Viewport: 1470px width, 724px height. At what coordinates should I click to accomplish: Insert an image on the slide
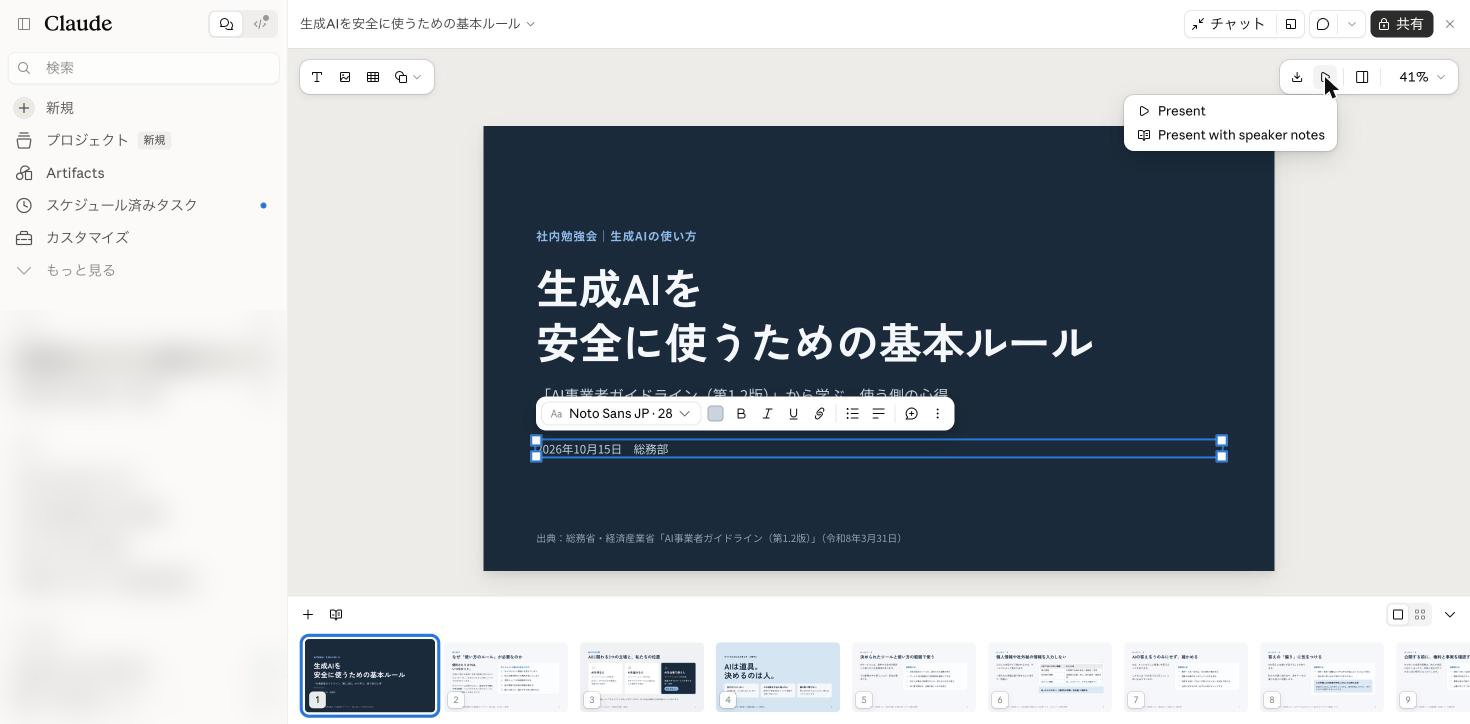[x=345, y=77]
